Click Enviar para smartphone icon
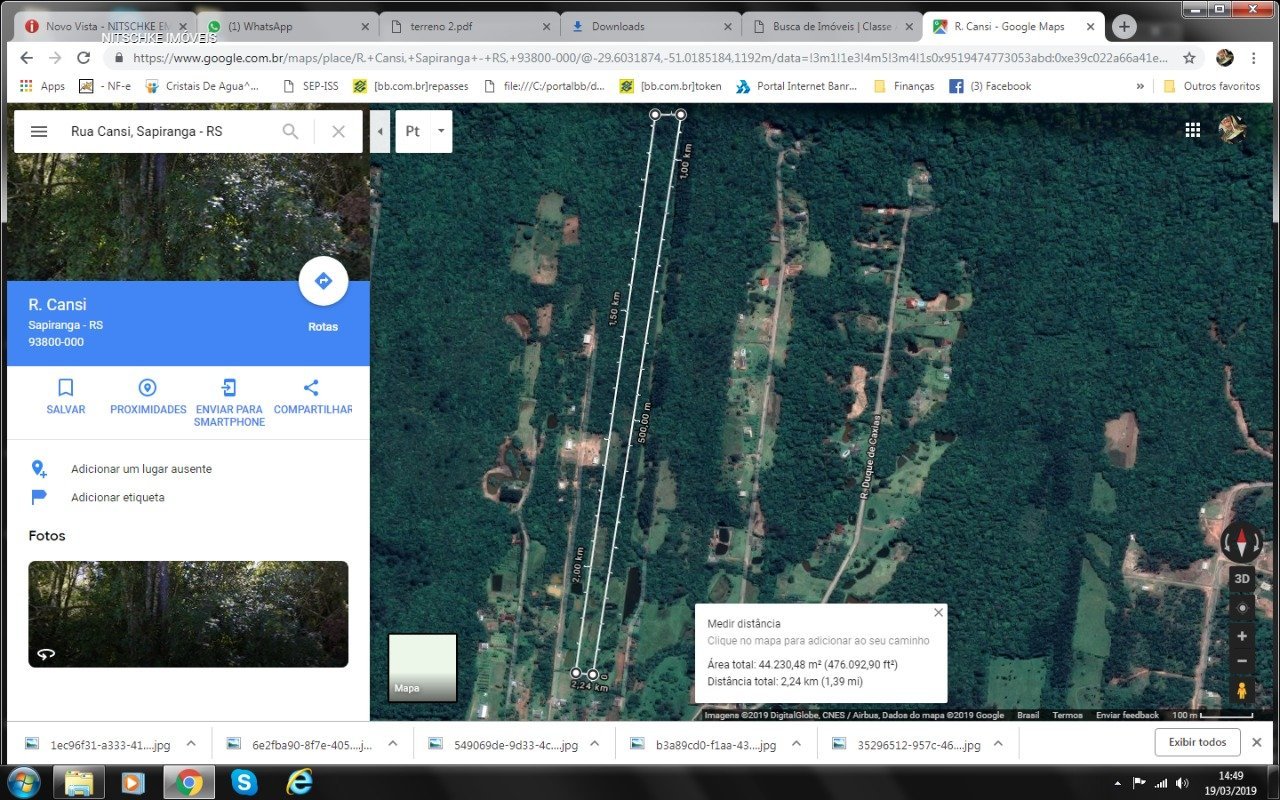The image size is (1280, 800). point(229,388)
